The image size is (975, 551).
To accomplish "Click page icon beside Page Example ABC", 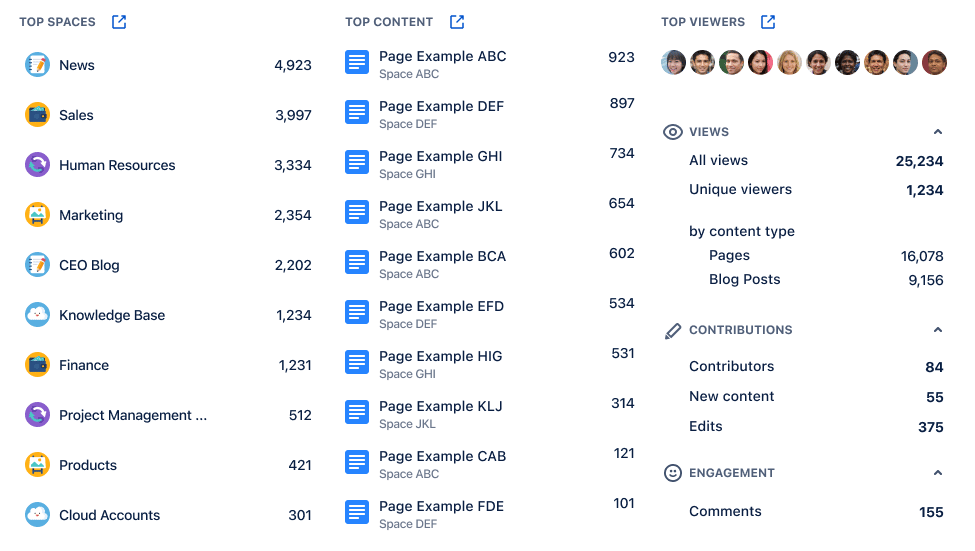I will (x=357, y=62).
